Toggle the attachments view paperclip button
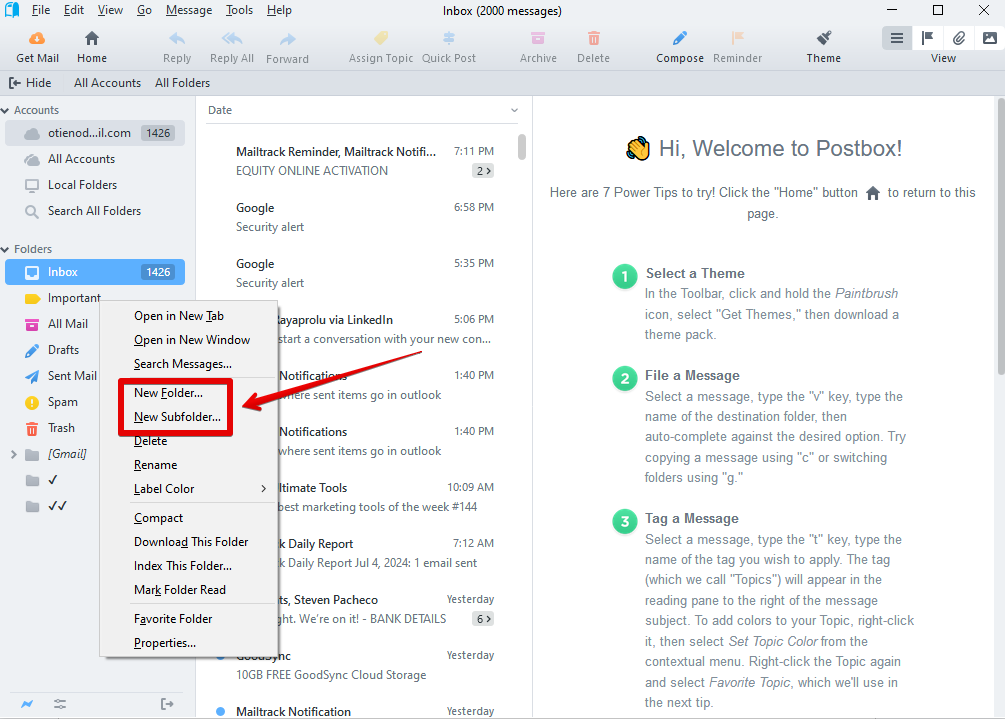1005x719 pixels. tap(959, 38)
